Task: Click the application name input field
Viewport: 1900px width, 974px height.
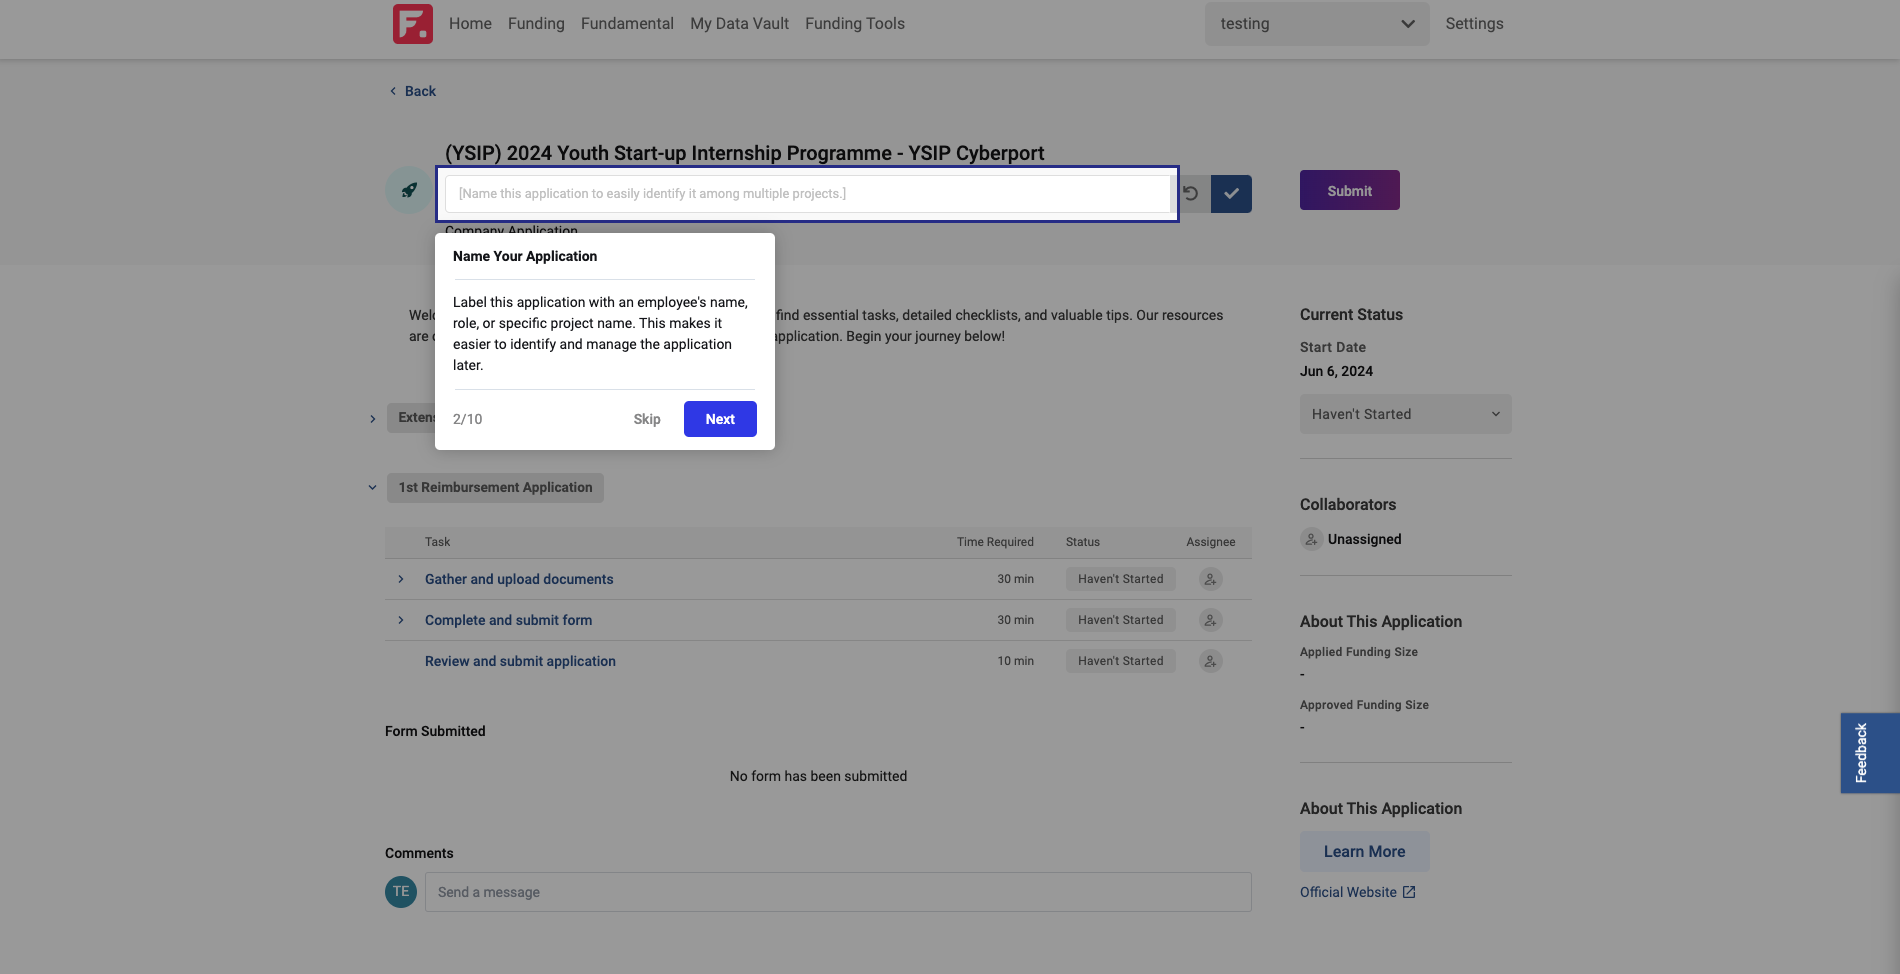Action: pyautogui.click(x=808, y=194)
